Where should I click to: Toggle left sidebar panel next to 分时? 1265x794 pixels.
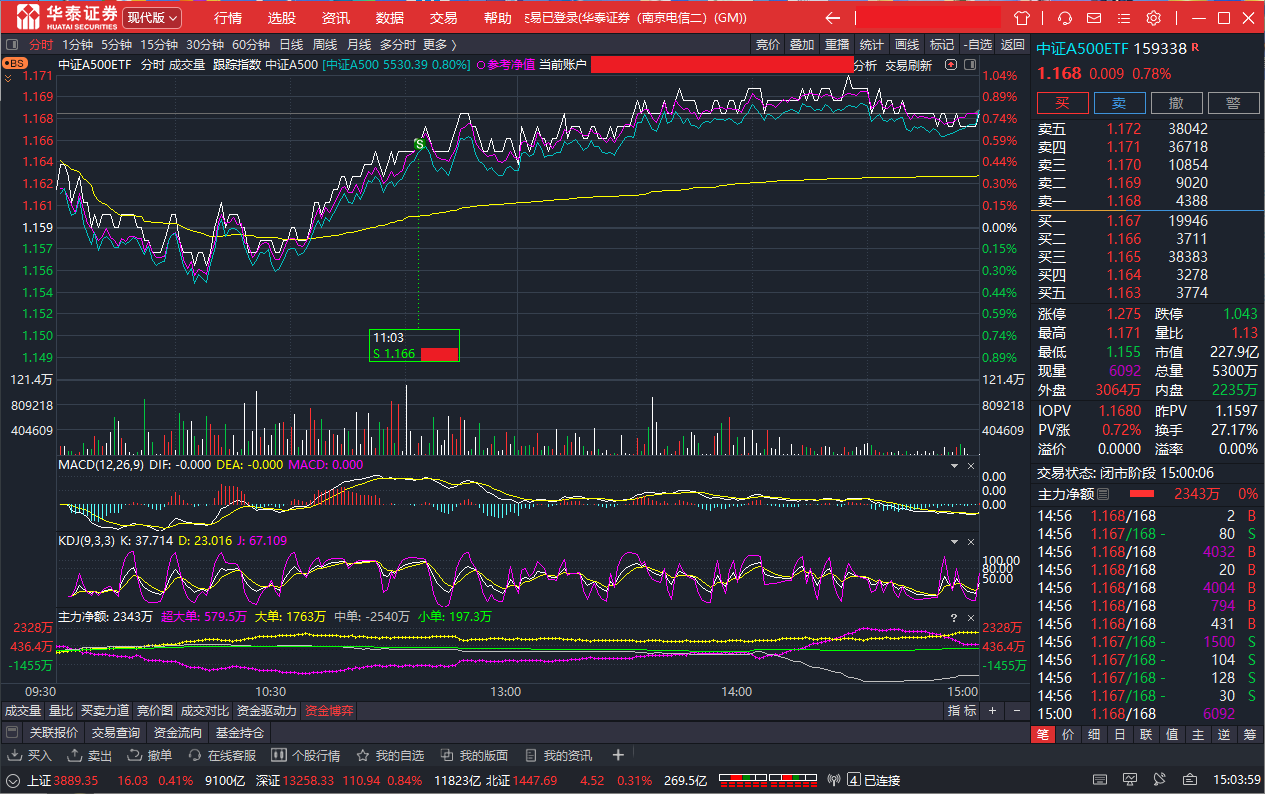tap(12, 45)
